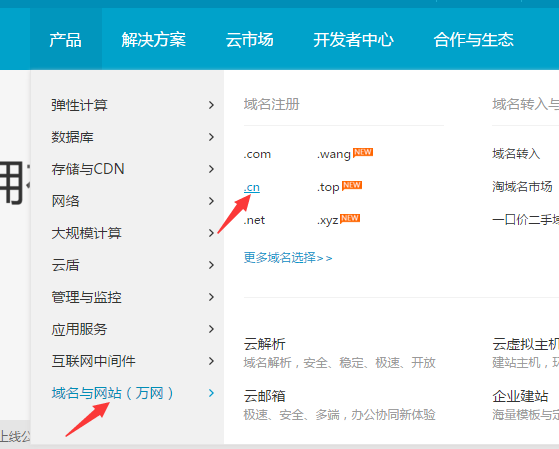The height and width of the screenshot is (449, 559).
Task: Click blue arrow beside 域名与网站（万网）
Action: pos(211,393)
